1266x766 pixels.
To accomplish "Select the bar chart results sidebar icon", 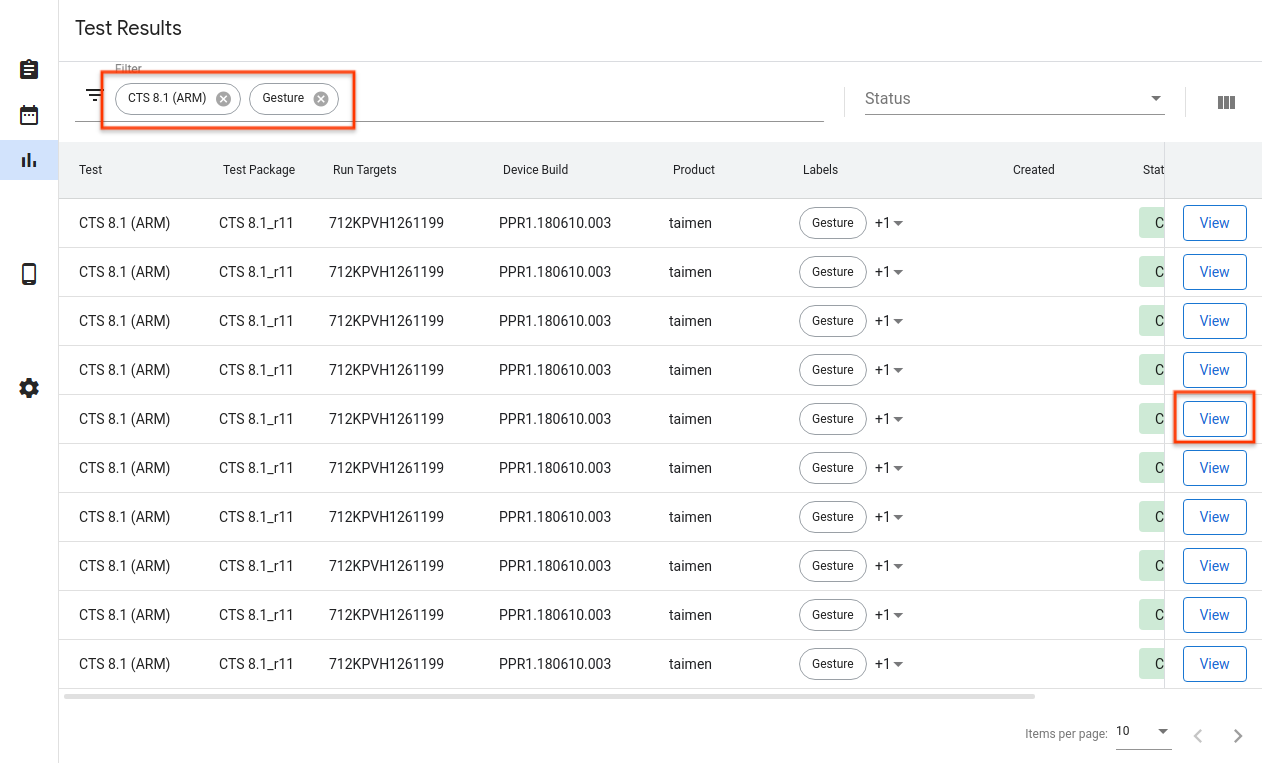I will pyautogui.click(x=29, y=160).
